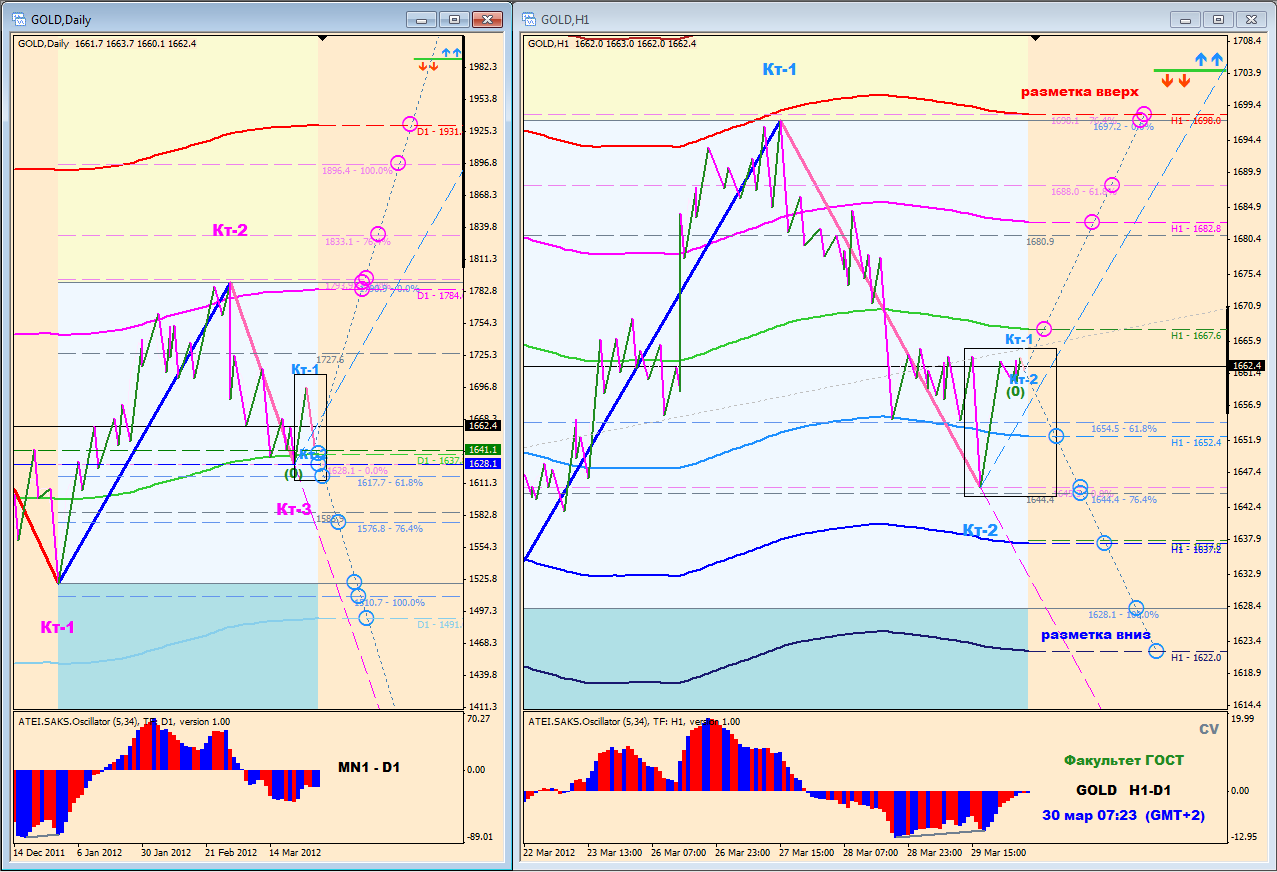Minimize the GOLD,Daily chart window

(x=422, y=18)
